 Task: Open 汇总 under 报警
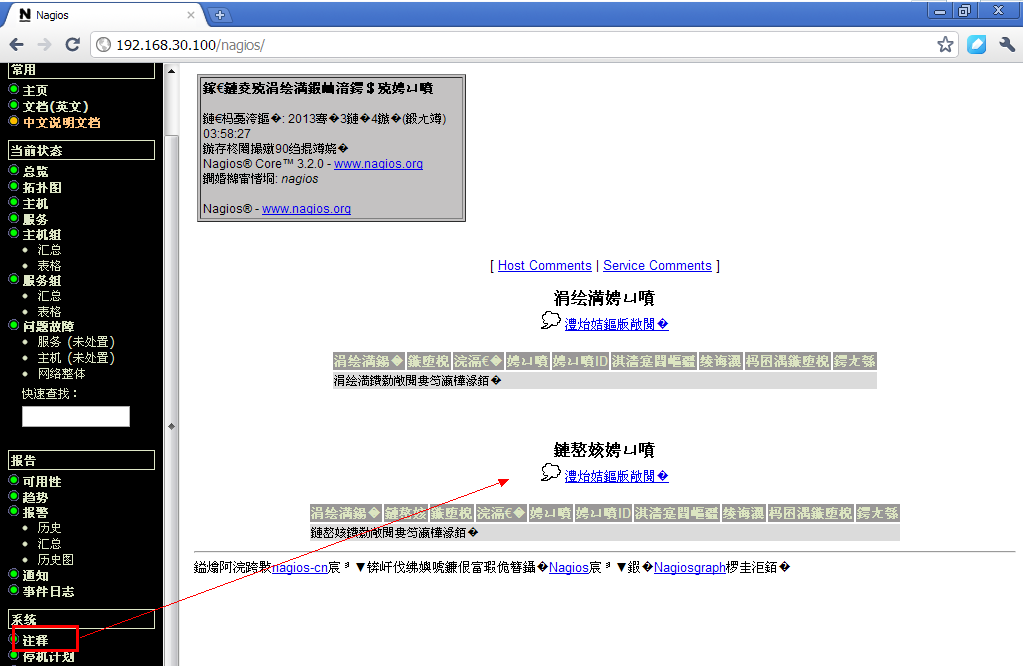tap(49, 543)
